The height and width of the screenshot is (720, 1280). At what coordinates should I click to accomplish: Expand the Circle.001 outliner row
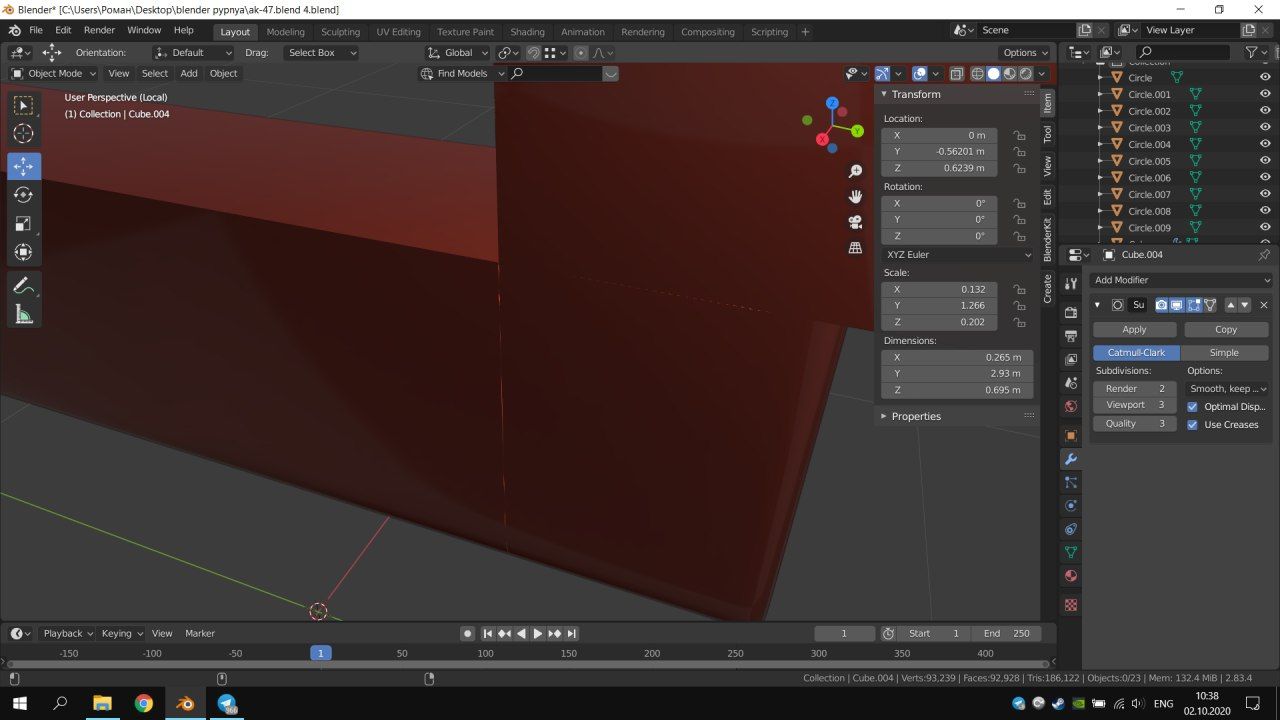coord(1101,95)
